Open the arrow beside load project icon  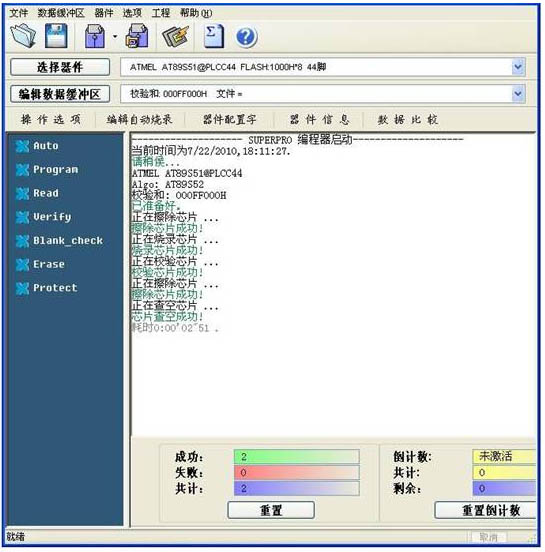pyautogui.click(x=115, y=36)
